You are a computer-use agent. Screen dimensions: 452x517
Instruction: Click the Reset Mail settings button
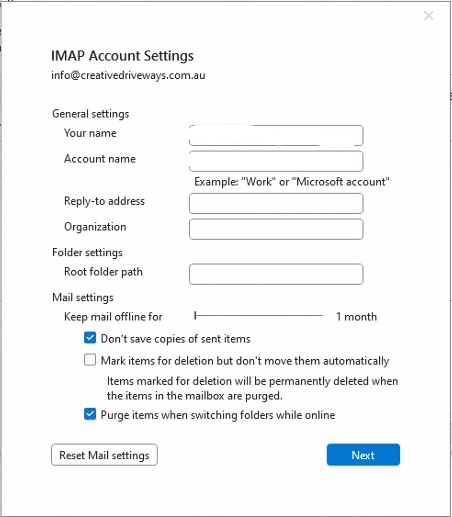click(x=104, y=455)
